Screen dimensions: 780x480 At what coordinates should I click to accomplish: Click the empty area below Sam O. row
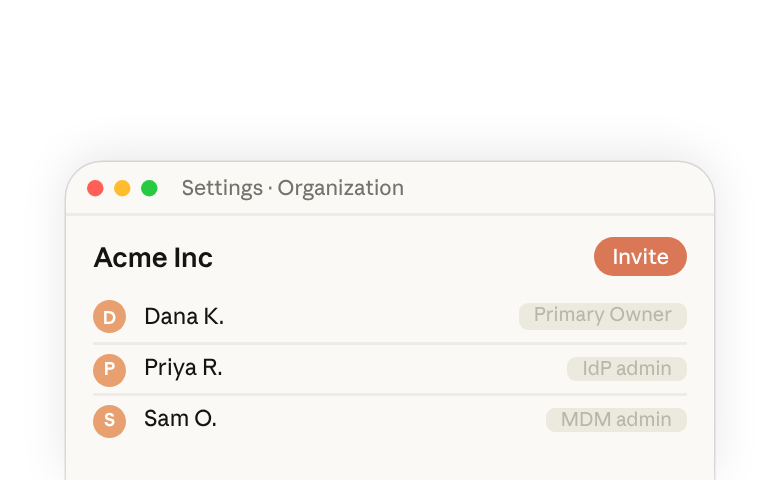[390, 460]
